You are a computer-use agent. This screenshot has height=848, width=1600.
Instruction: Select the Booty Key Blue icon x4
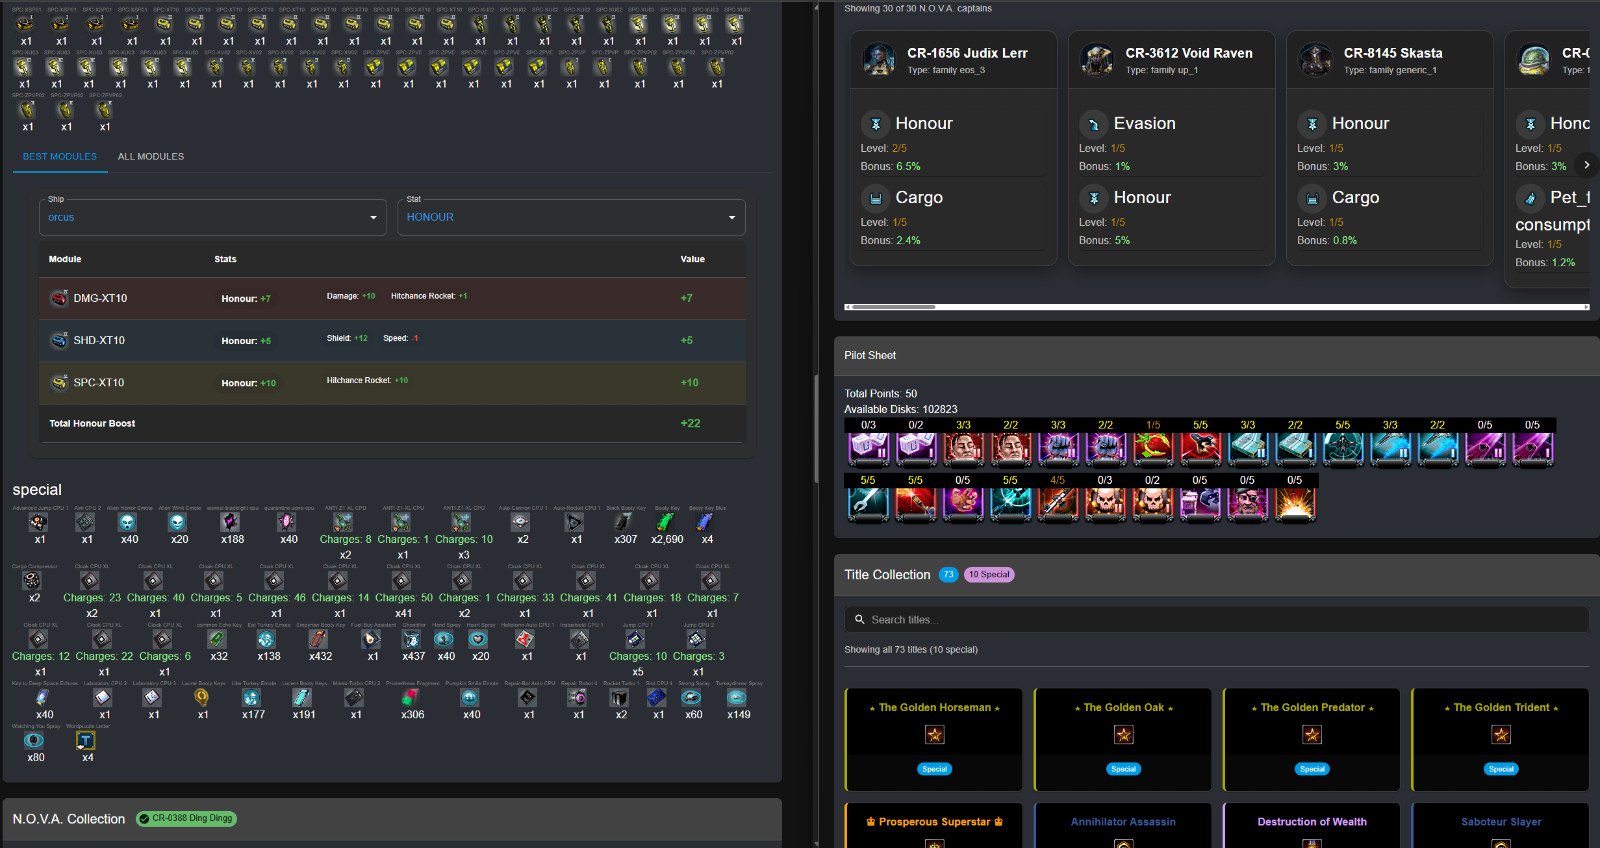pyautogui.click(x=706, y=521)
